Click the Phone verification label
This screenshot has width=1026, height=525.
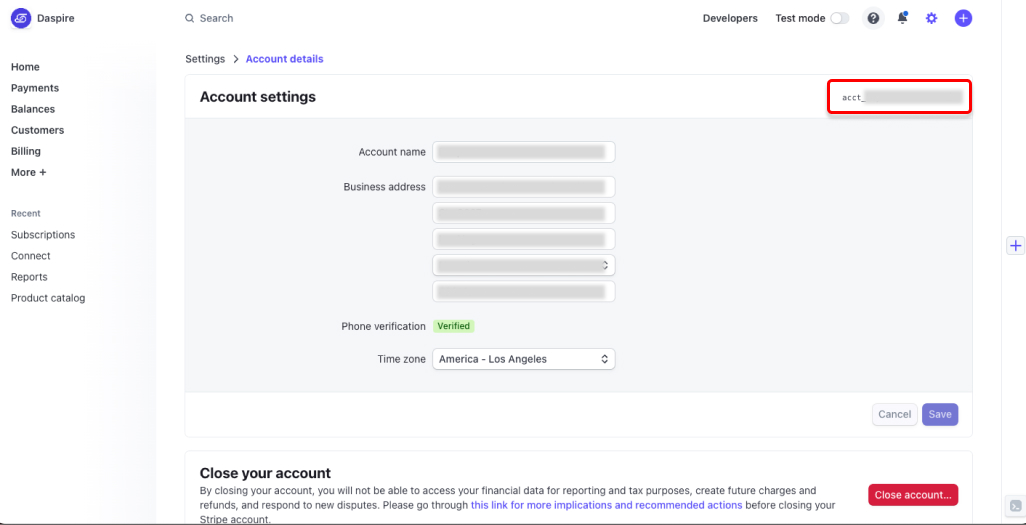point(383,326)
